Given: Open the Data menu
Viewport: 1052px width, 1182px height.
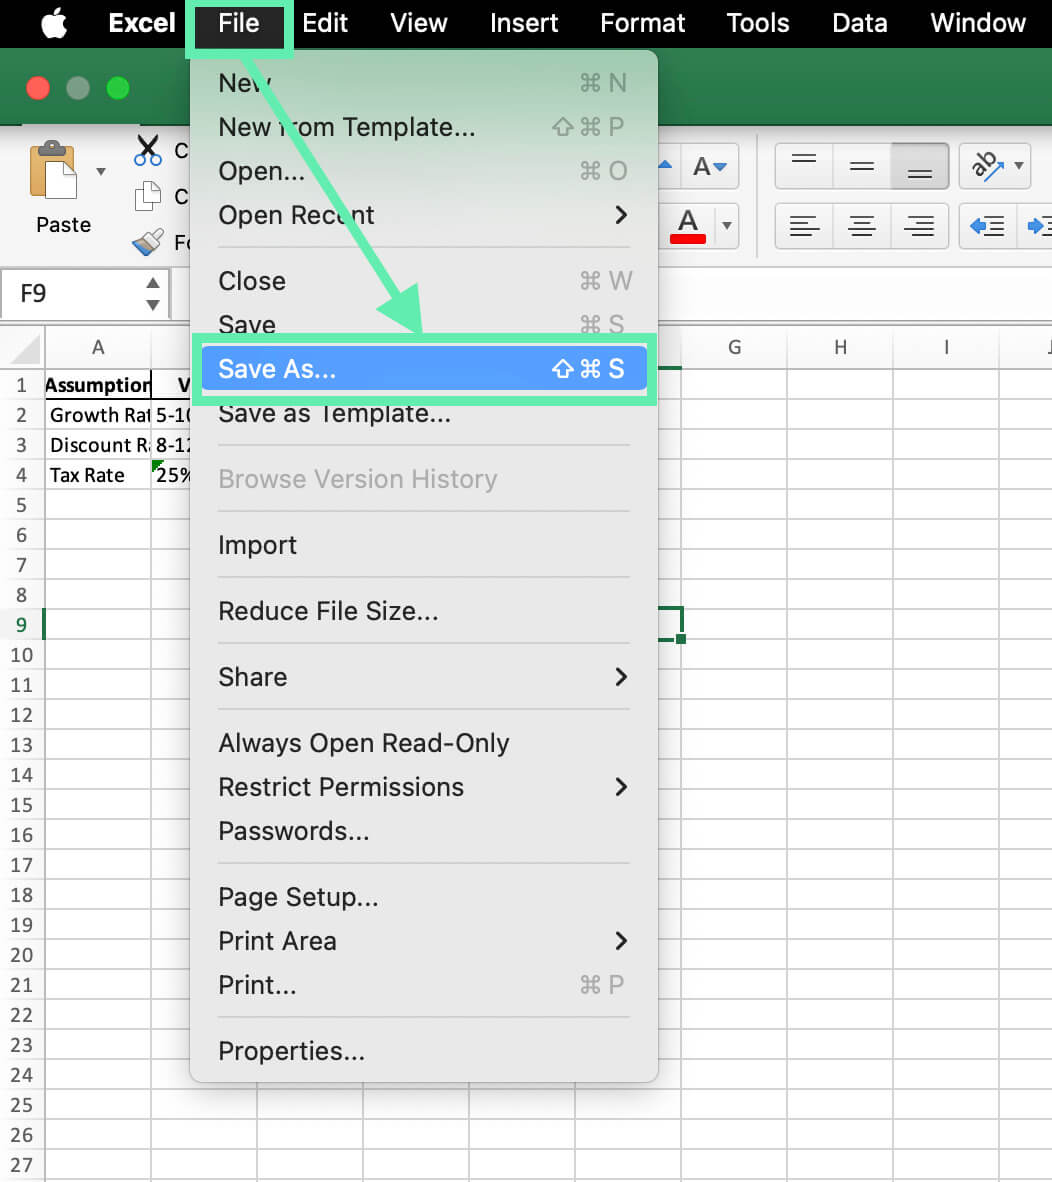Looking at the screenshot, I should [860, 23].
